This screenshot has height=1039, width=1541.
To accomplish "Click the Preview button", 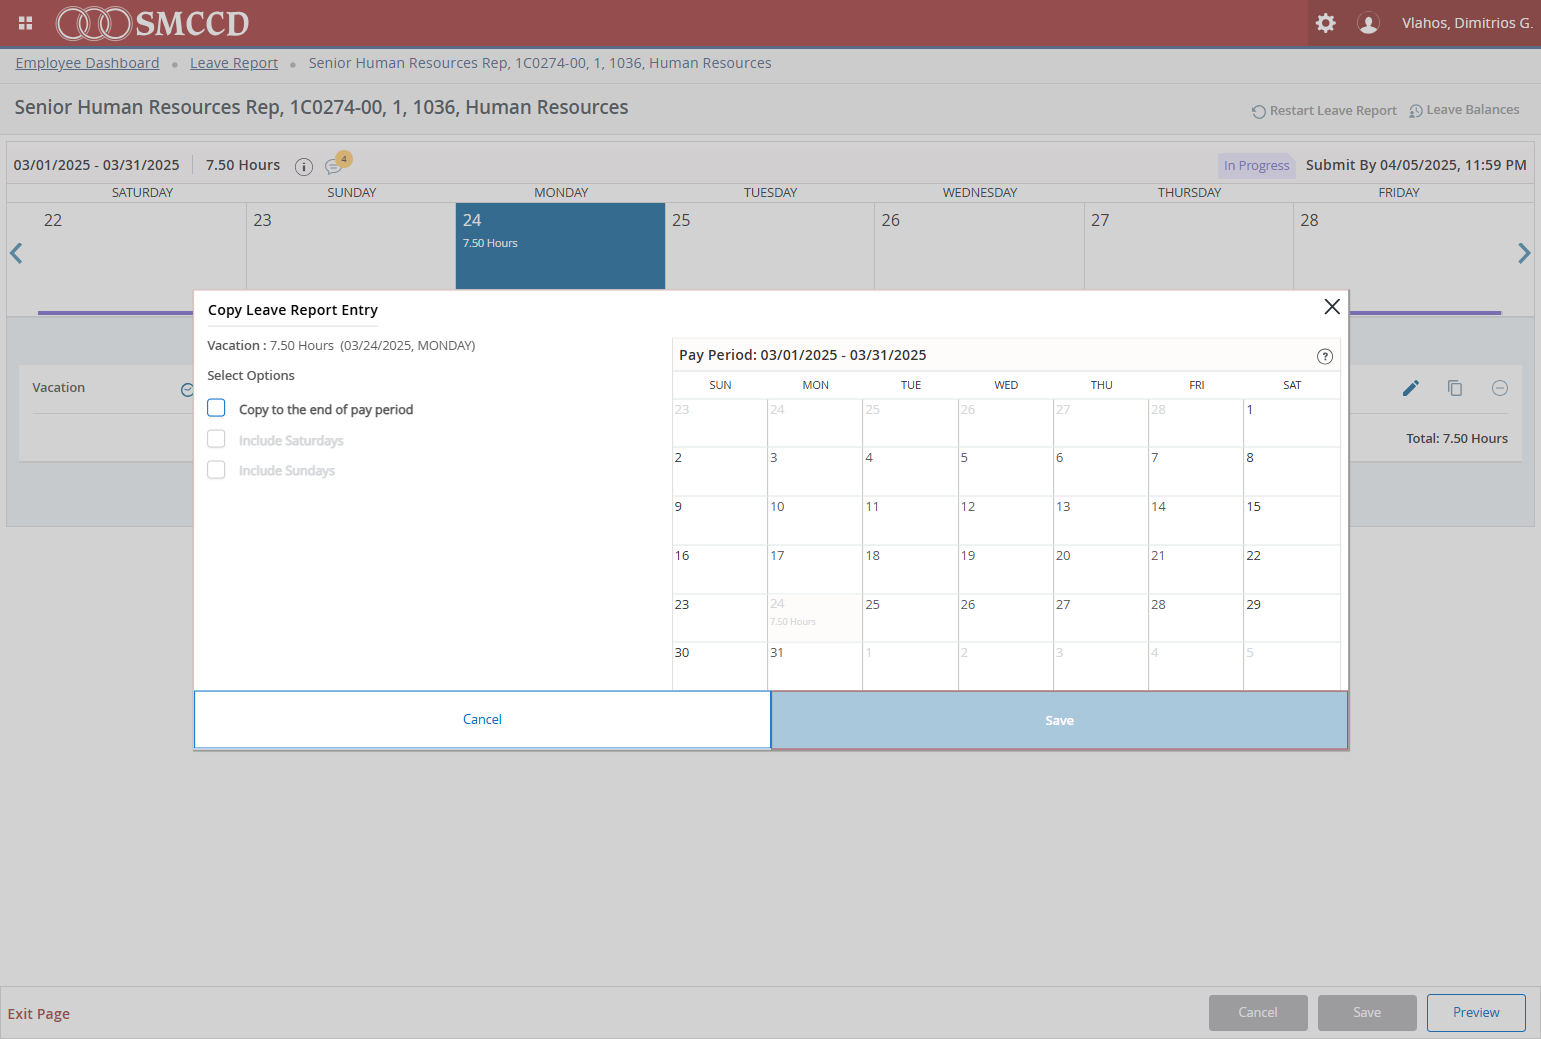I will click(1476, 1012).
